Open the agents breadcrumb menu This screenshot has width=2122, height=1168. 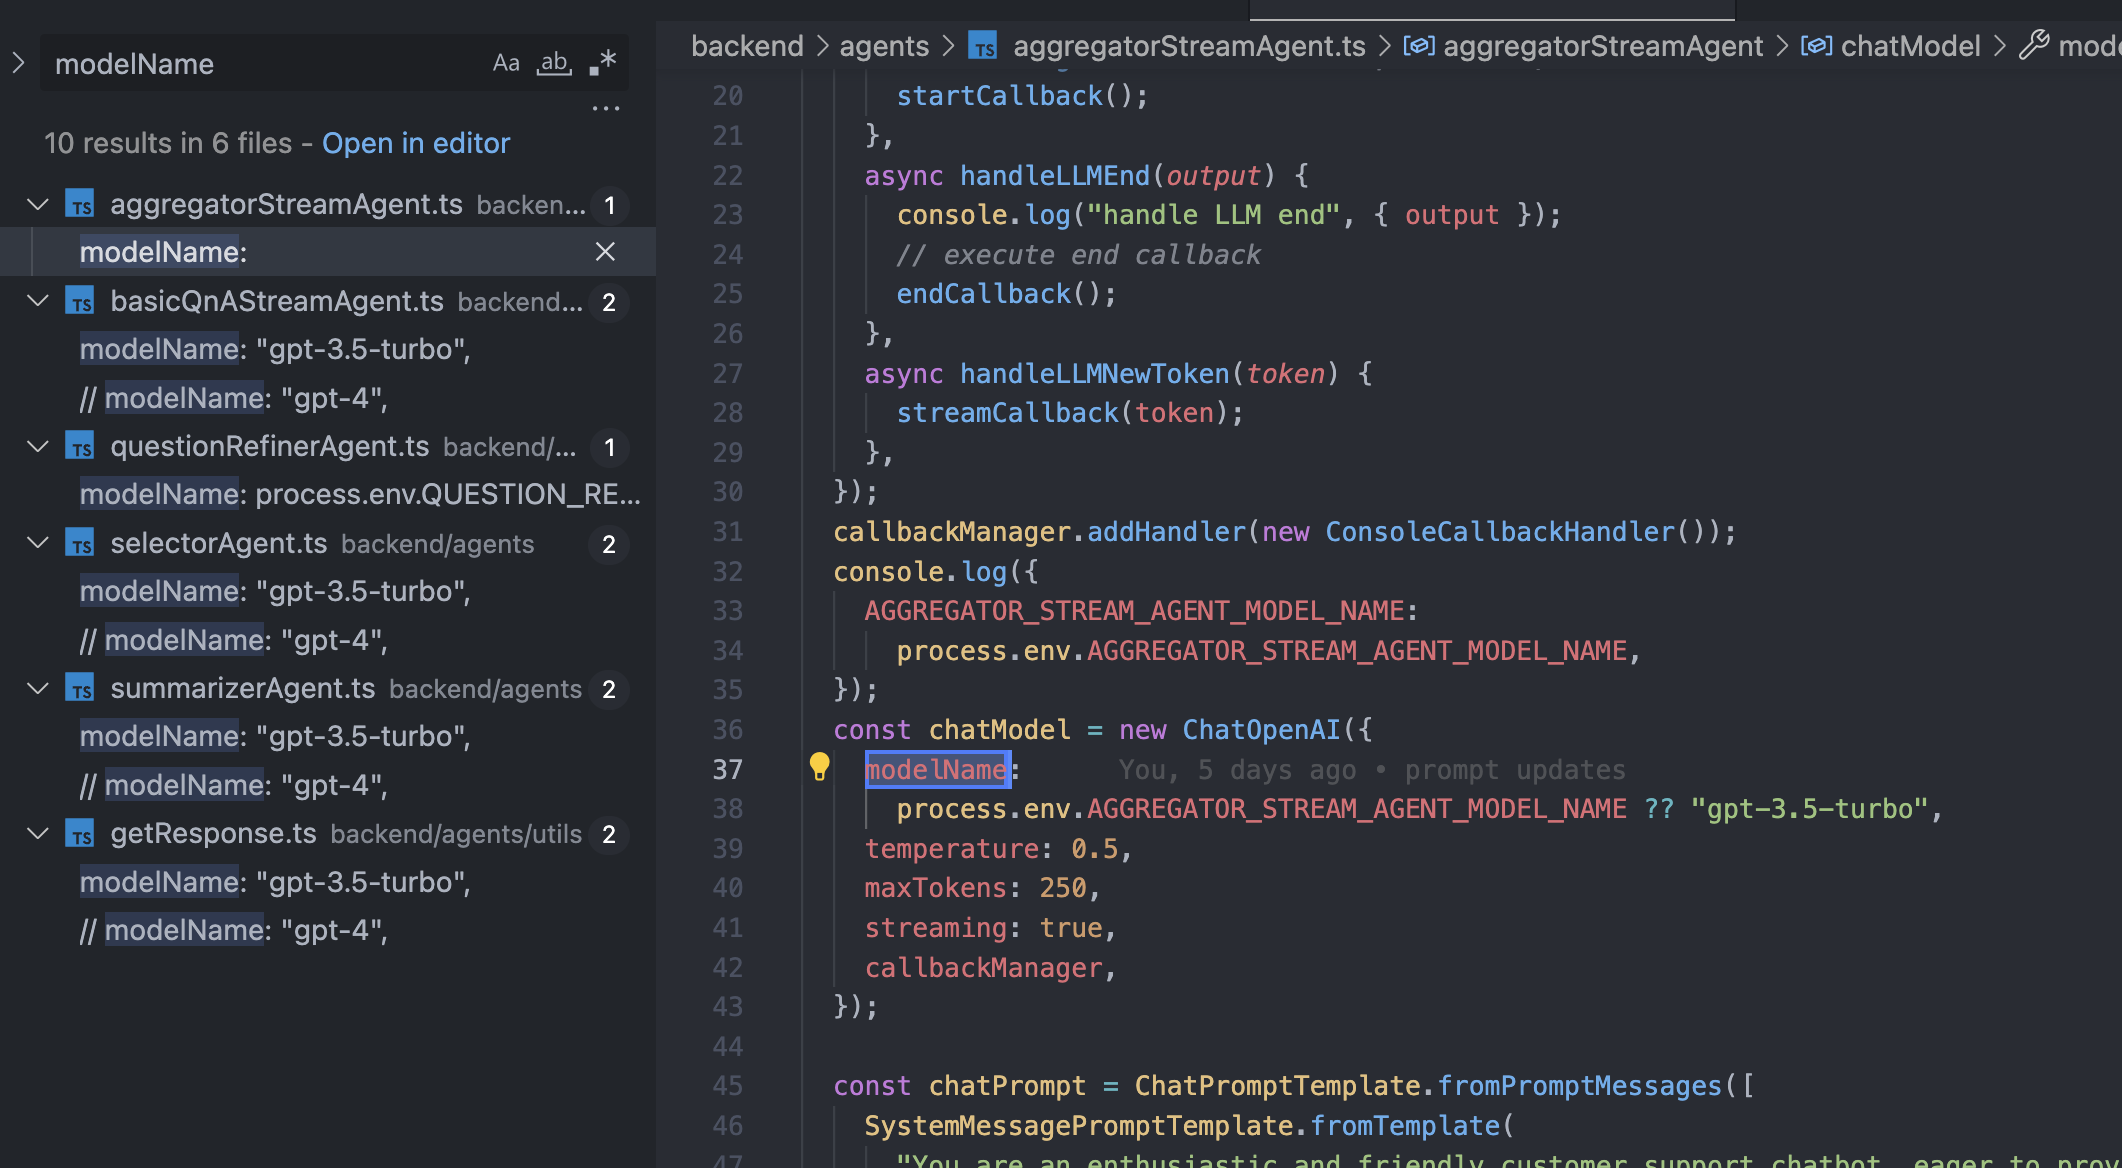point(884,46)
